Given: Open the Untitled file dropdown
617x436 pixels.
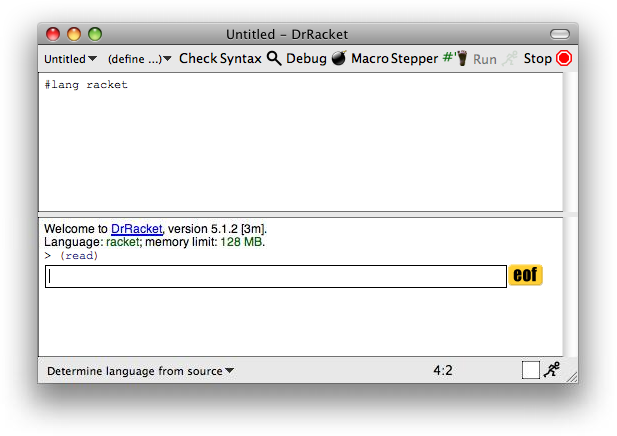Looking at the screenshot, I should [70, 59].
